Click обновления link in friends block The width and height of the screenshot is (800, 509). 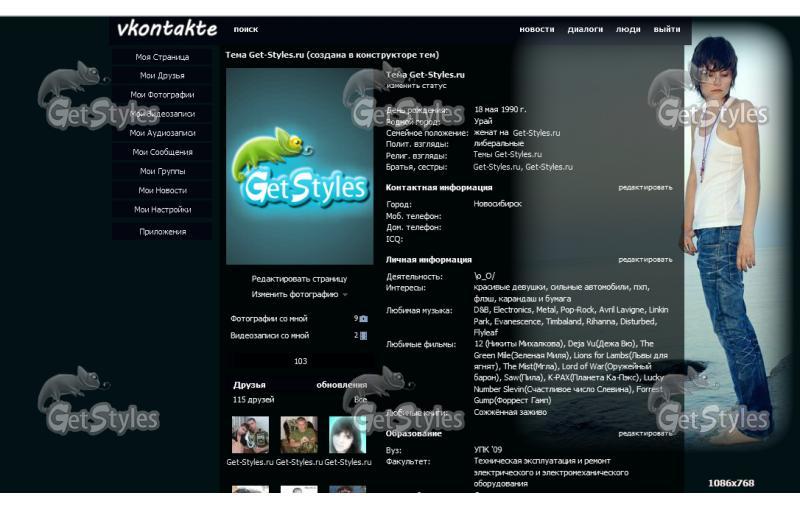point(341,385)
